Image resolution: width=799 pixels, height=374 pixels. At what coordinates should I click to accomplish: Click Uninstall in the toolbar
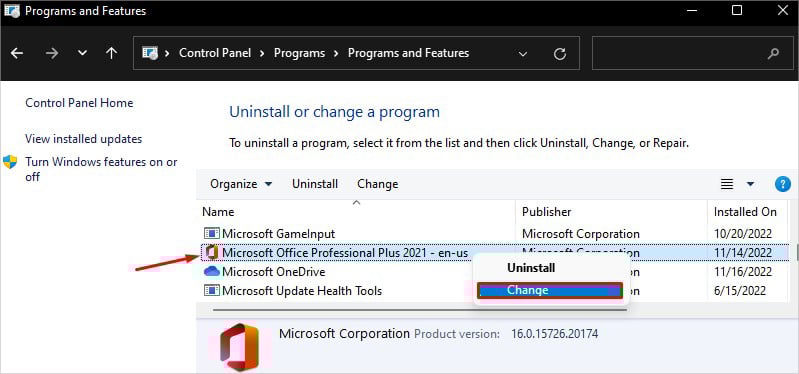tap(315, 184)
